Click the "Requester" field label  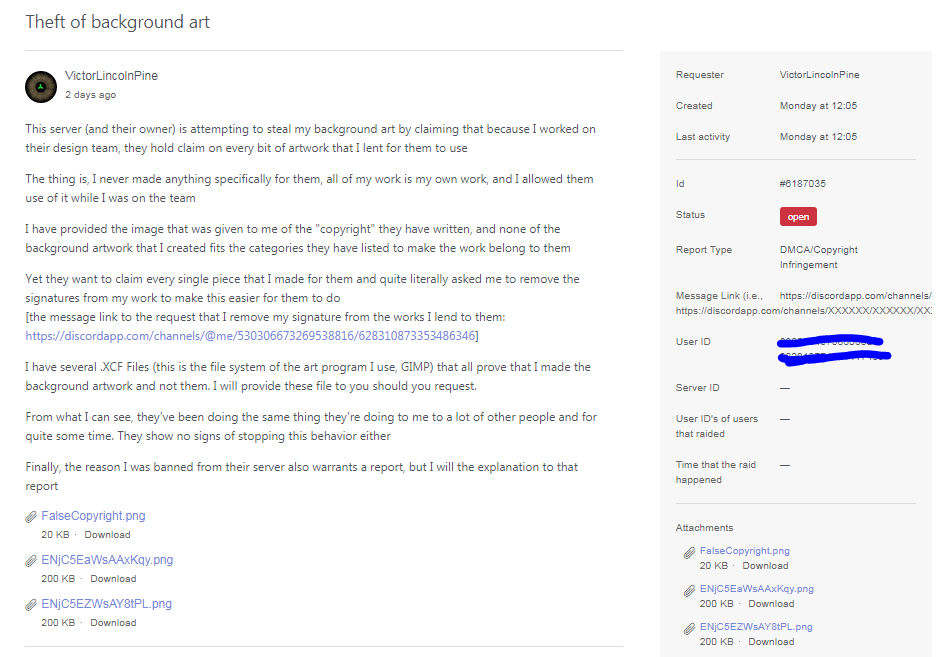coord(700,75)
